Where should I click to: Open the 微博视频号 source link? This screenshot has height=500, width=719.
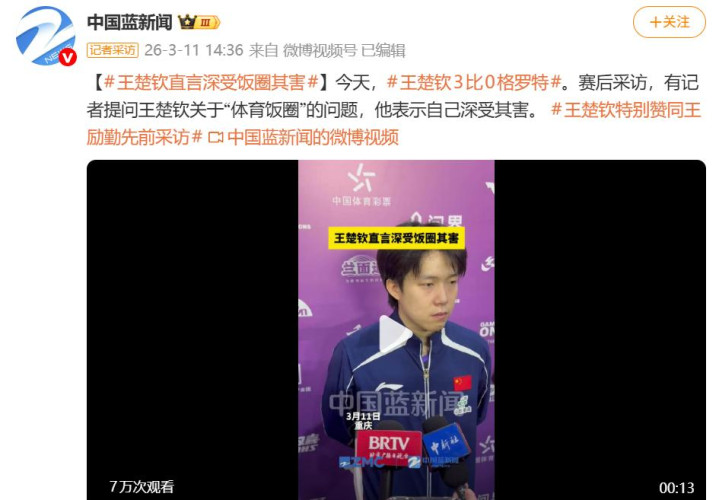320,50
